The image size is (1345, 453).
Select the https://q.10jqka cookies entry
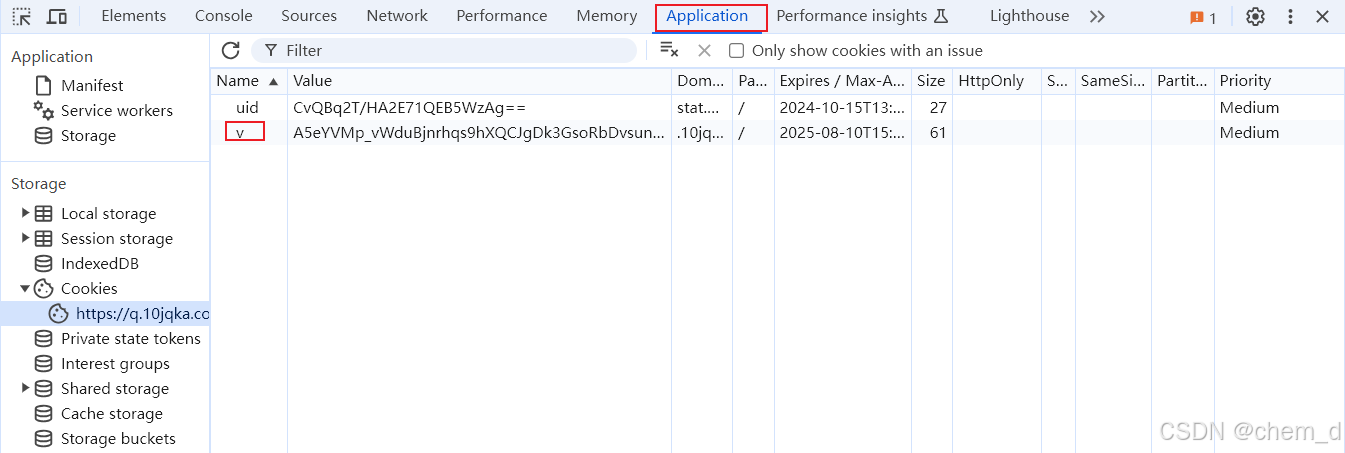[142, 313]
